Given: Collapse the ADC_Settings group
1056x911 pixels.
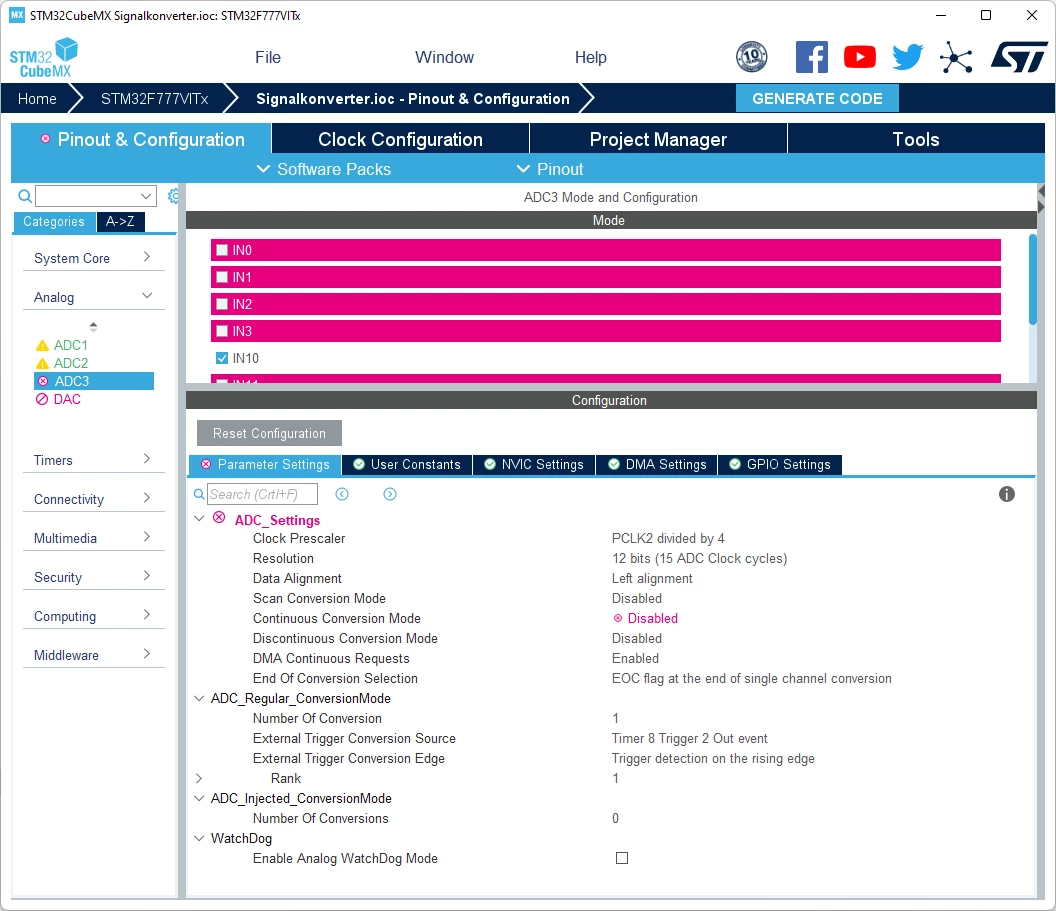Looking at the screenshot, I should tap(199, 518).
